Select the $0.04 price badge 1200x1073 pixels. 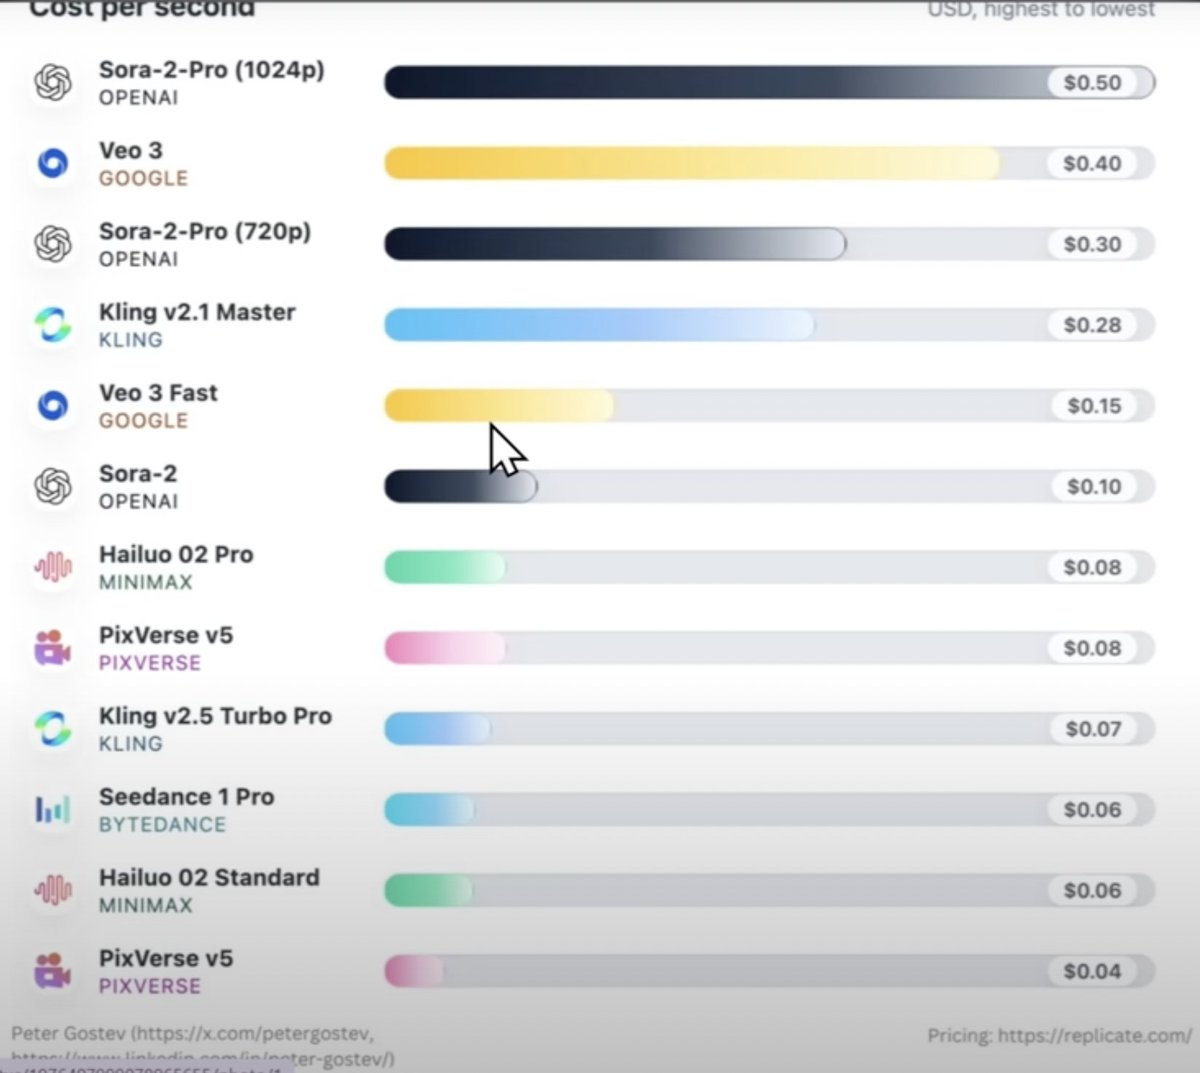click(1092, 971)
